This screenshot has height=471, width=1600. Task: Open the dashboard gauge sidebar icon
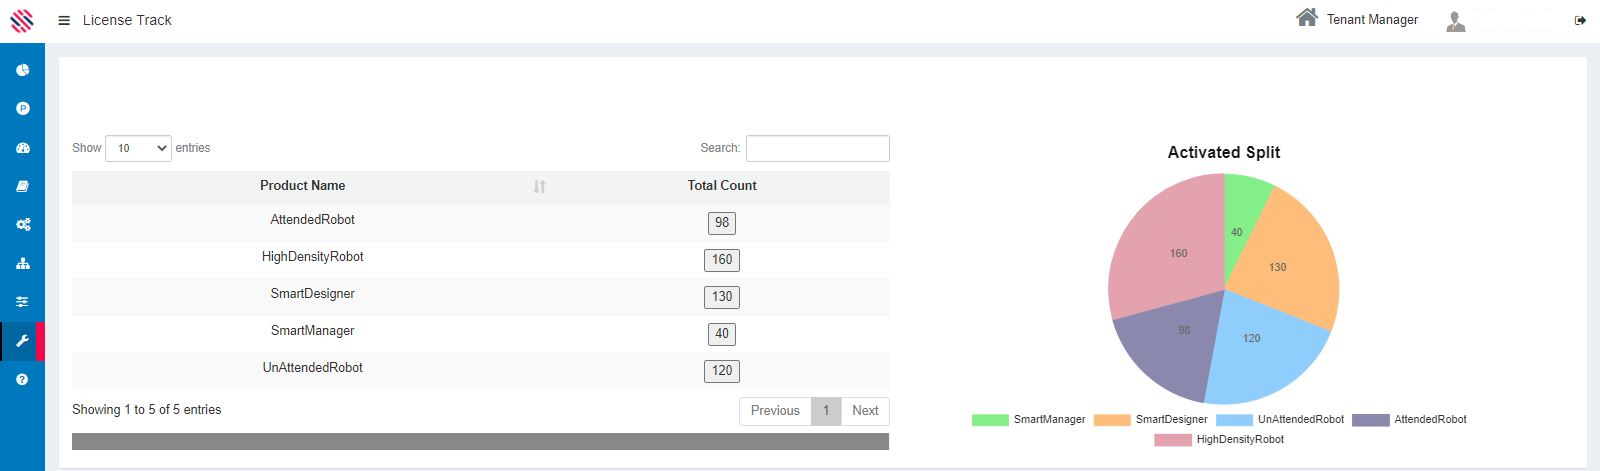pyautogui.click(x=23, y=148)
